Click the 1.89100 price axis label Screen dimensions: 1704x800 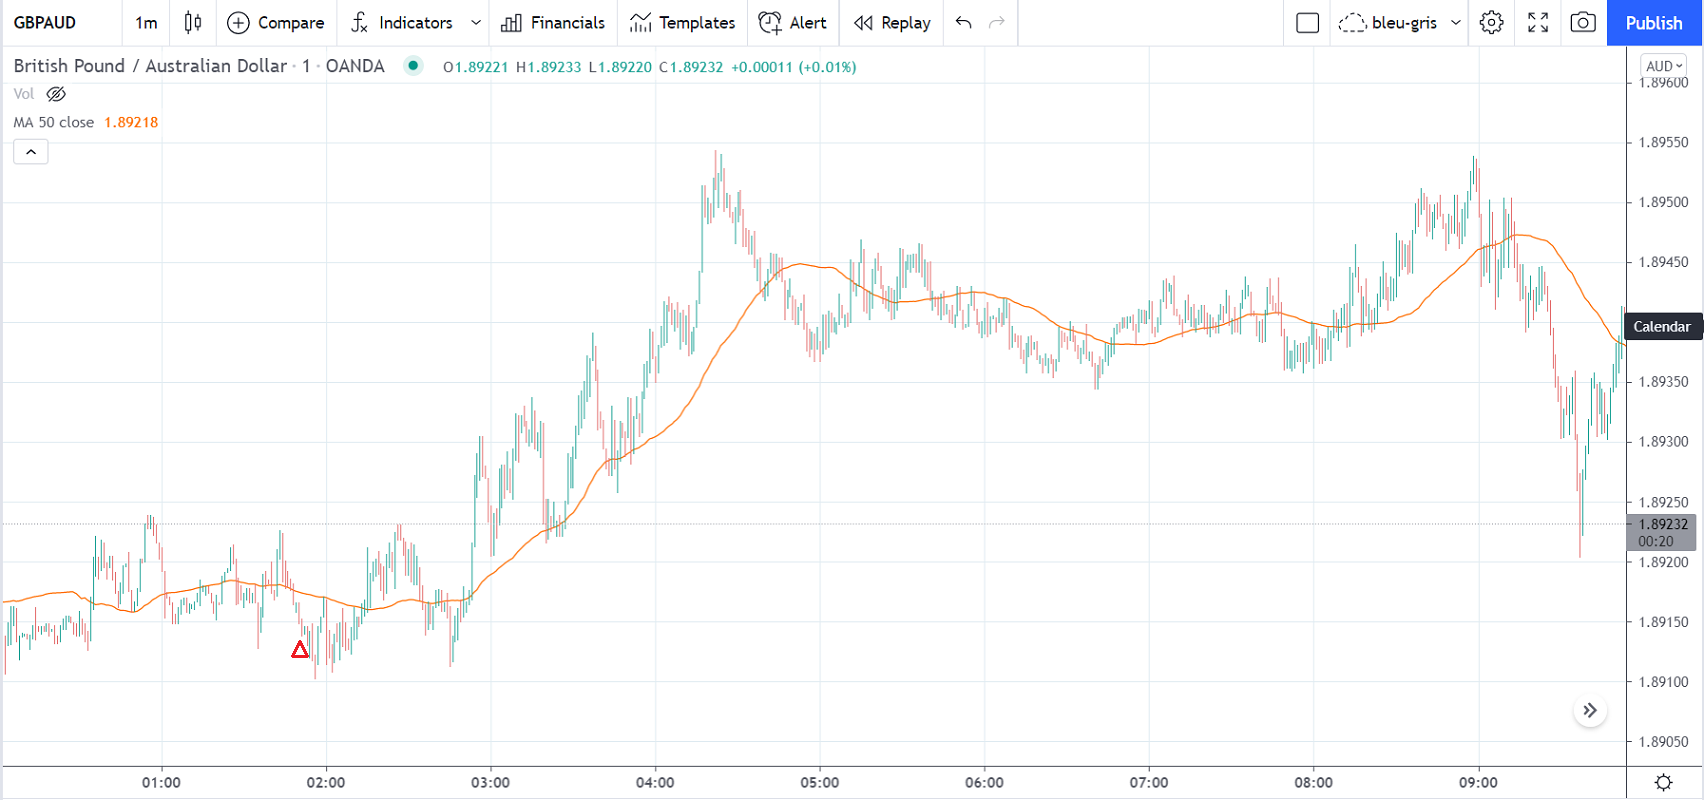pyautogui.click(x=1663, y=682)
